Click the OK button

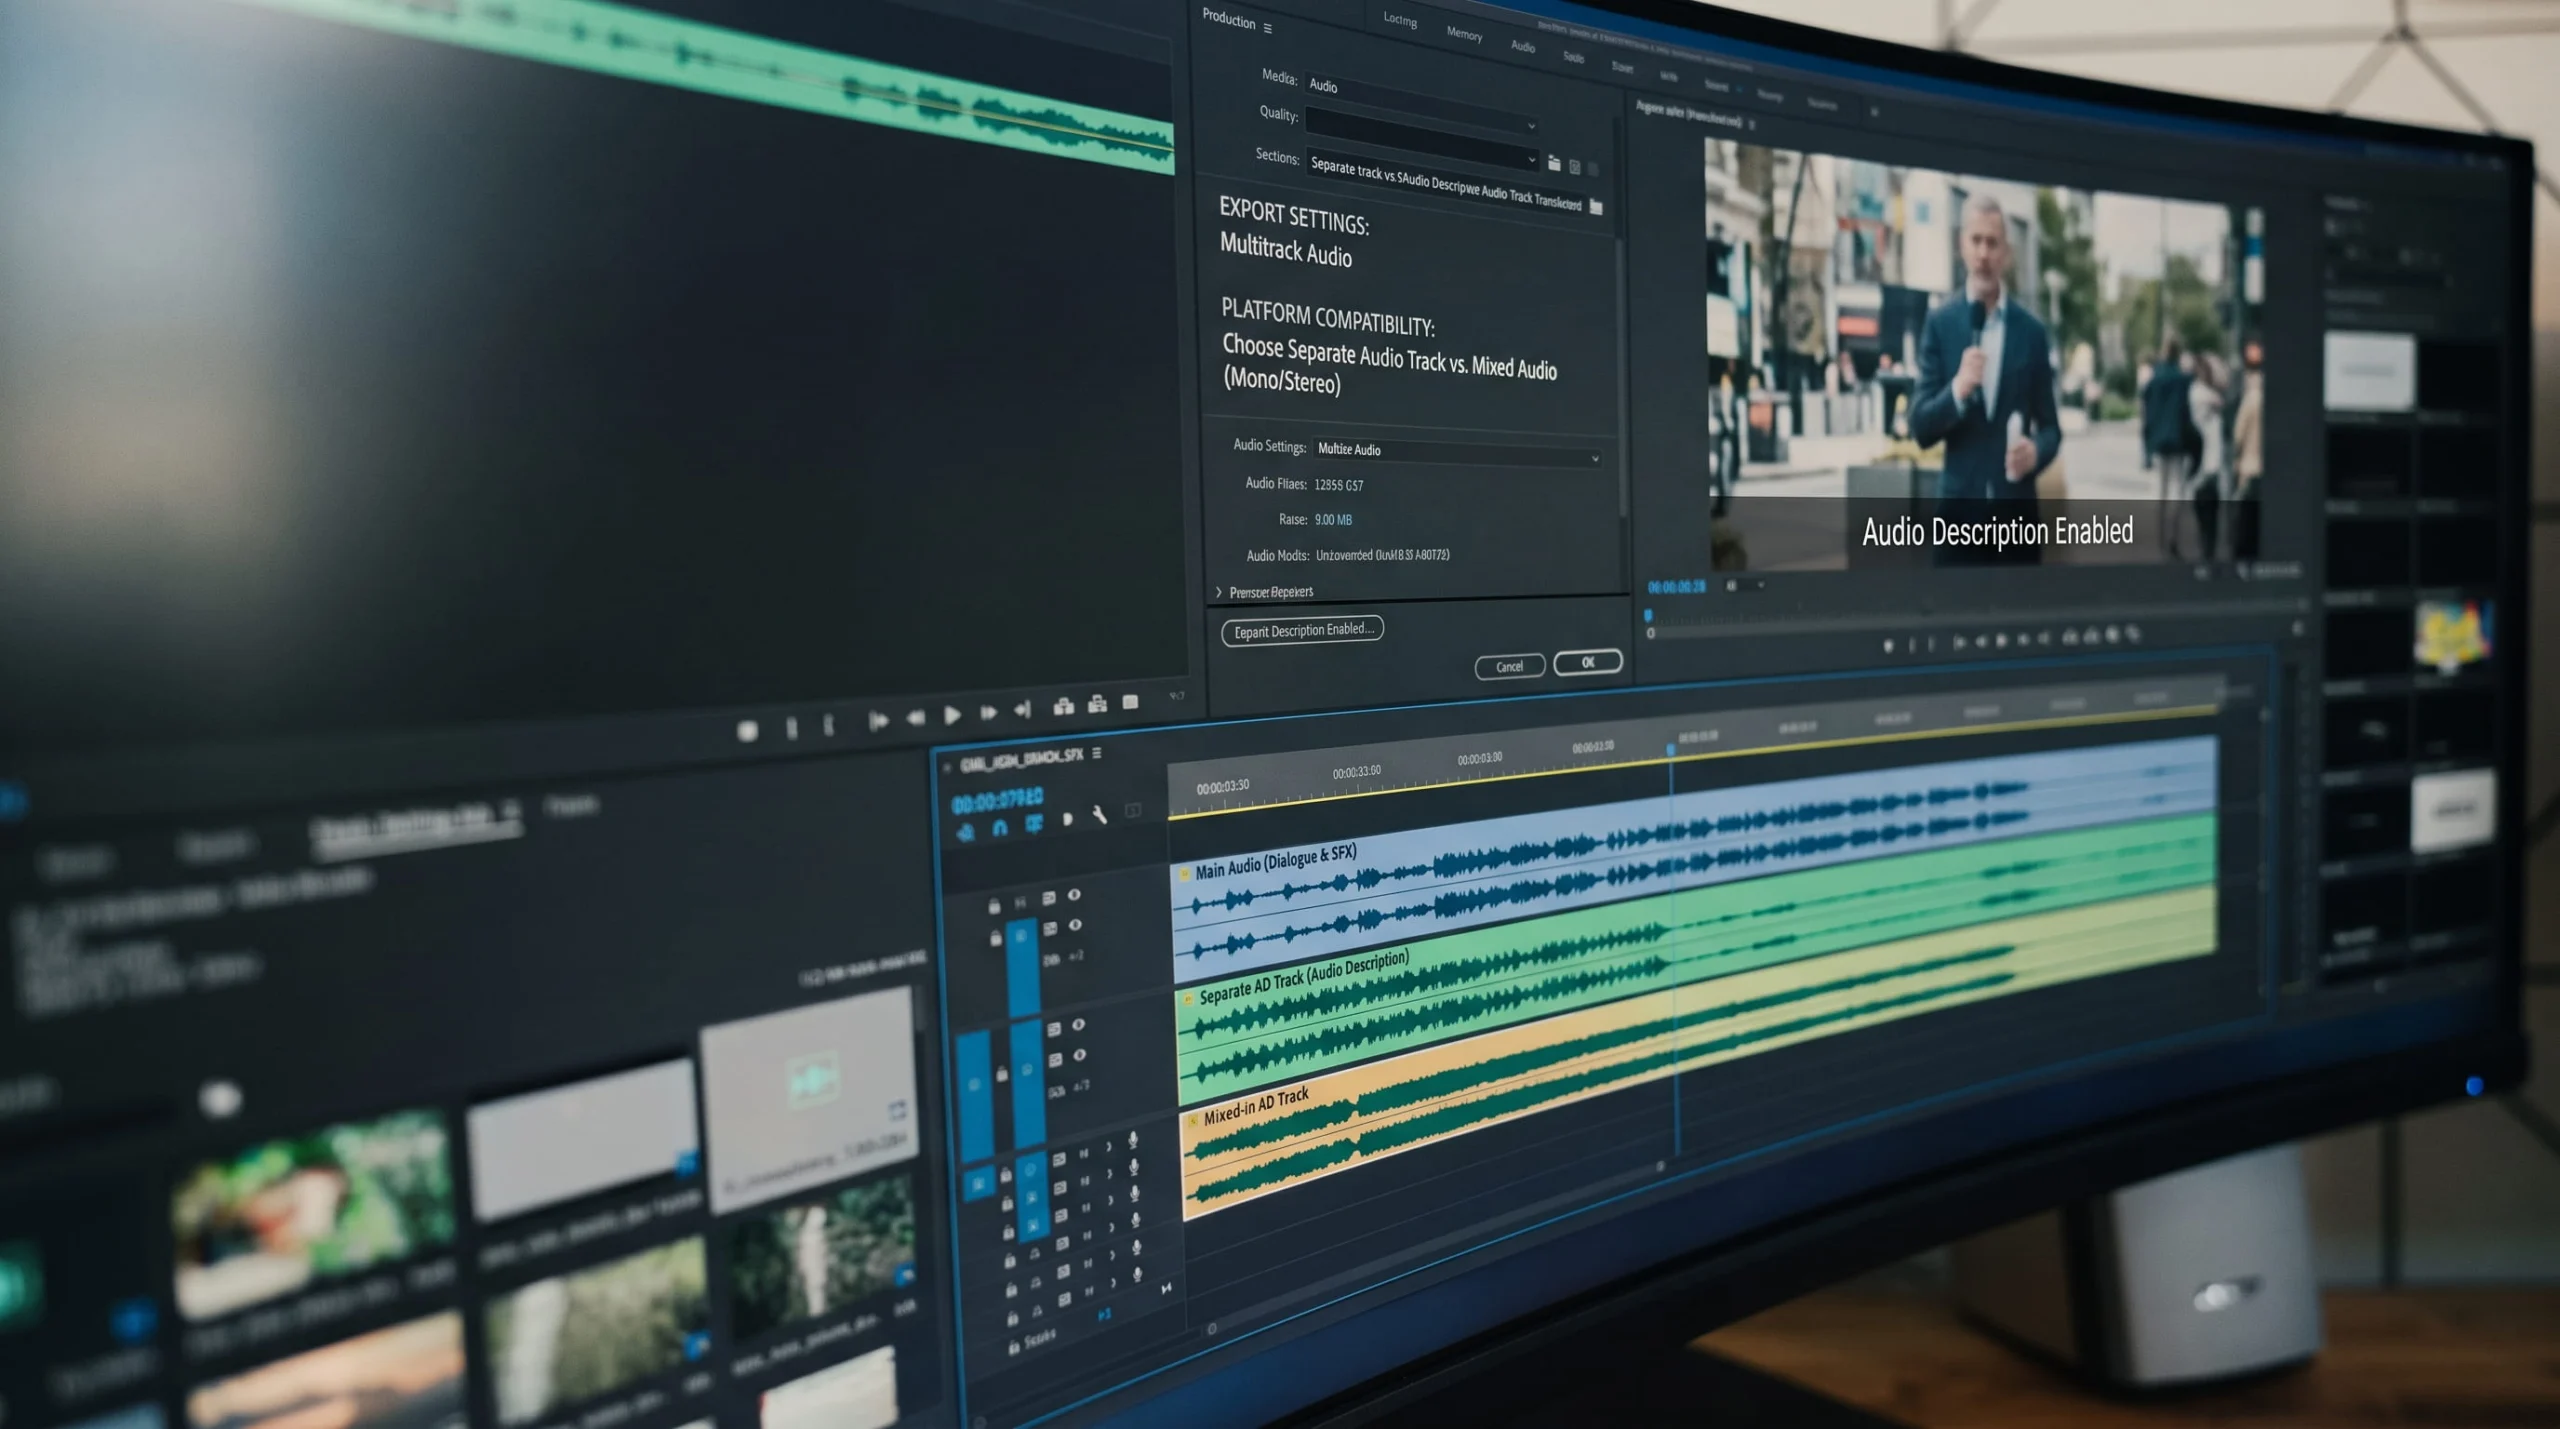pyautogui.click(x=1587, y=662)
